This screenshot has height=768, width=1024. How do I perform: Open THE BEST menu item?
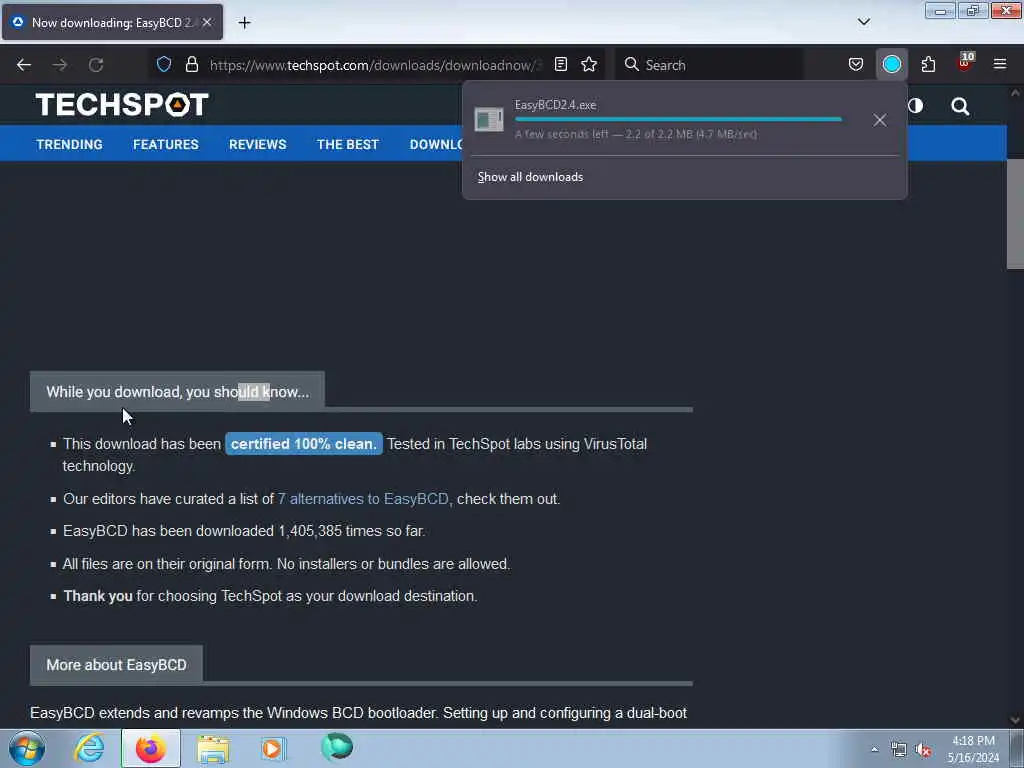(x=348, y=144)
